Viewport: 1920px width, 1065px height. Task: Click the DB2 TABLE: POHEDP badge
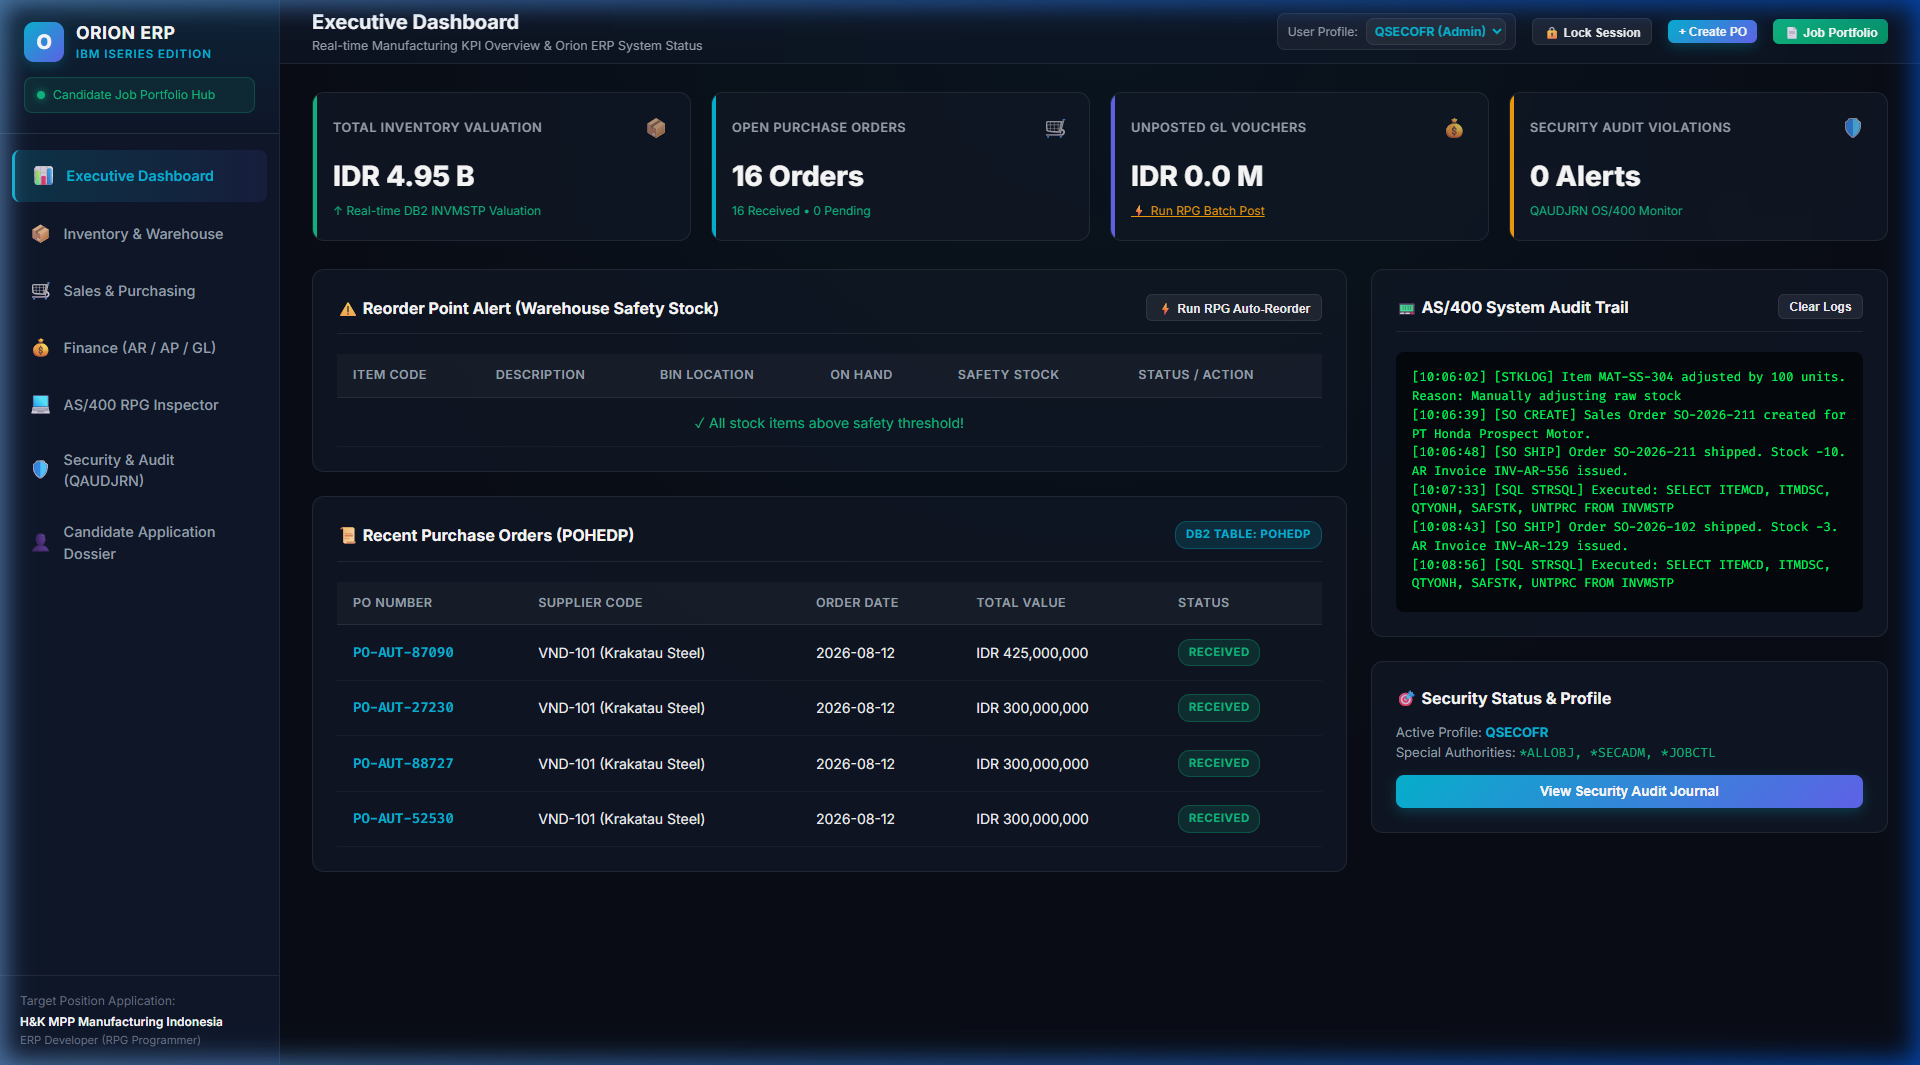(x=1248, y=535)
